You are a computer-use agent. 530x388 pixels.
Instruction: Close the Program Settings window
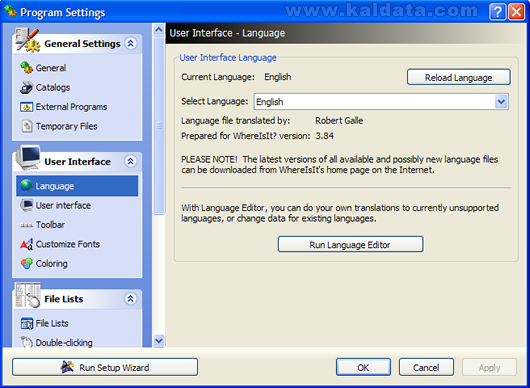point(516,12)
